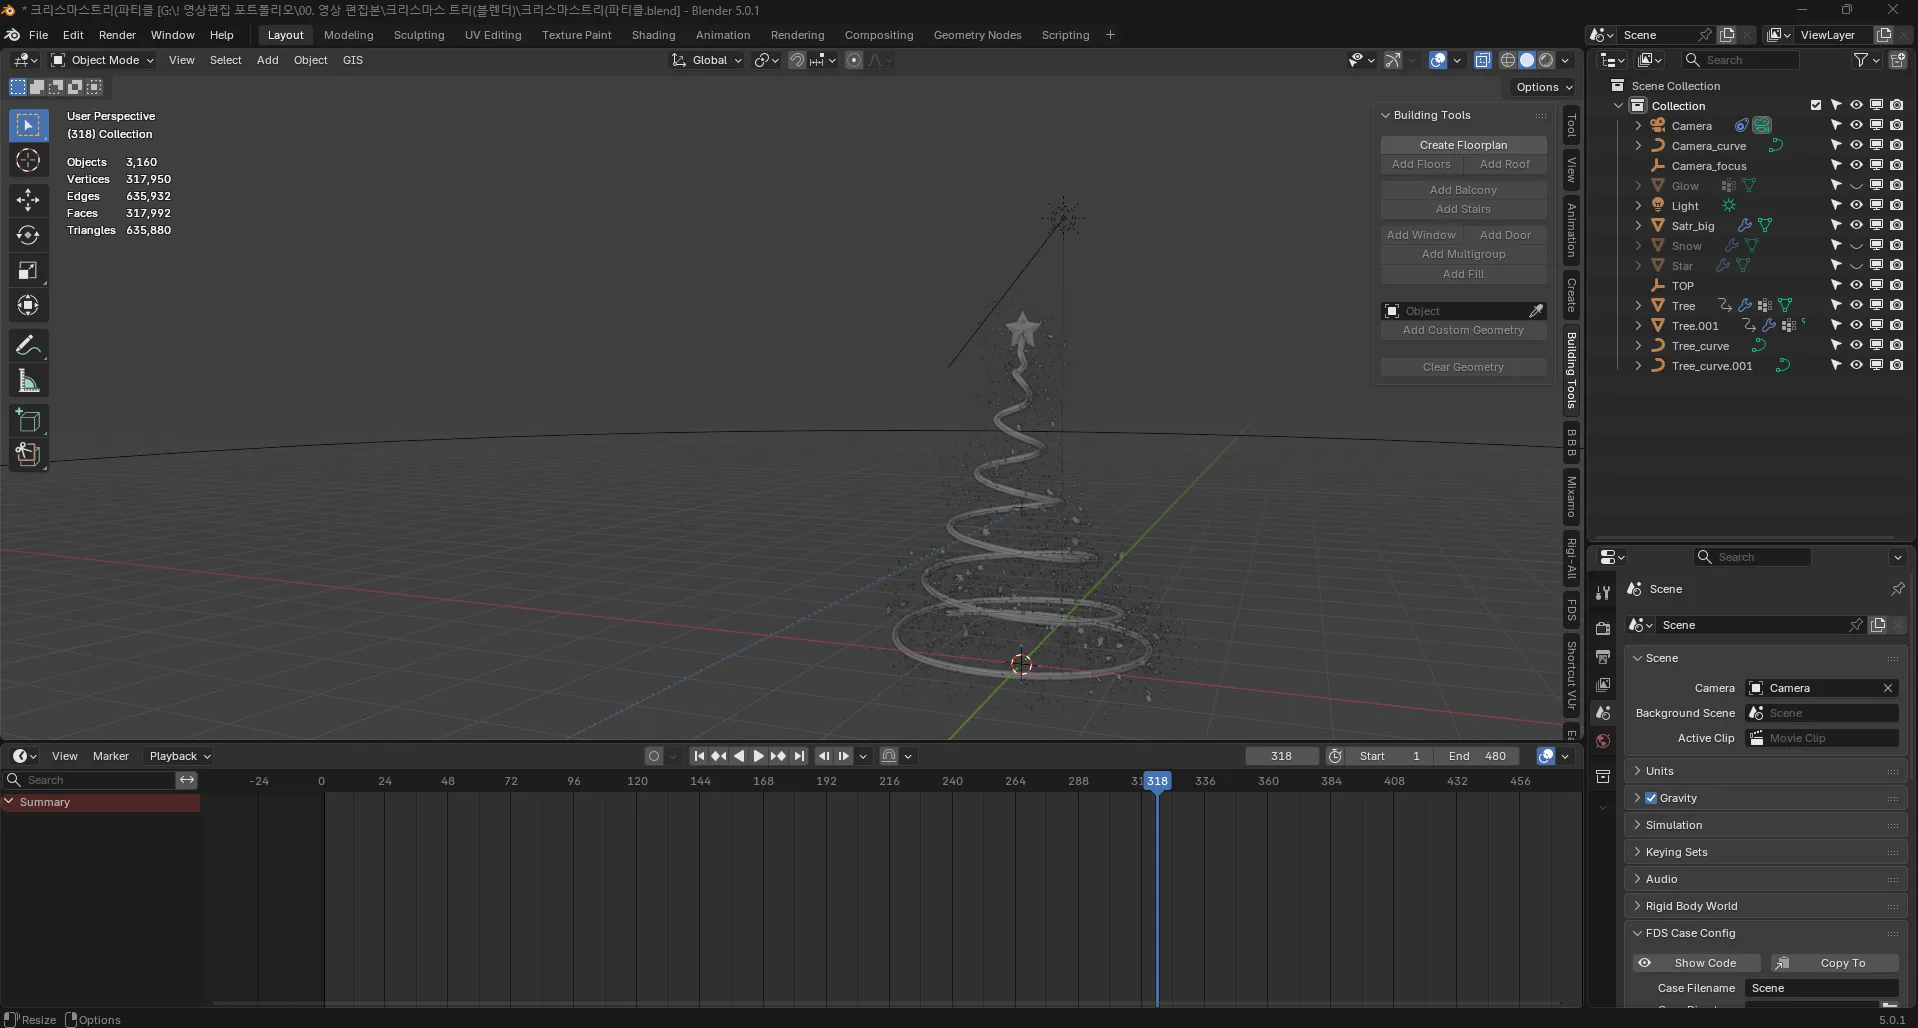Select the 3D Cursor tool
This screenshot has height=1028, width=1918.
tap(28, 161)
